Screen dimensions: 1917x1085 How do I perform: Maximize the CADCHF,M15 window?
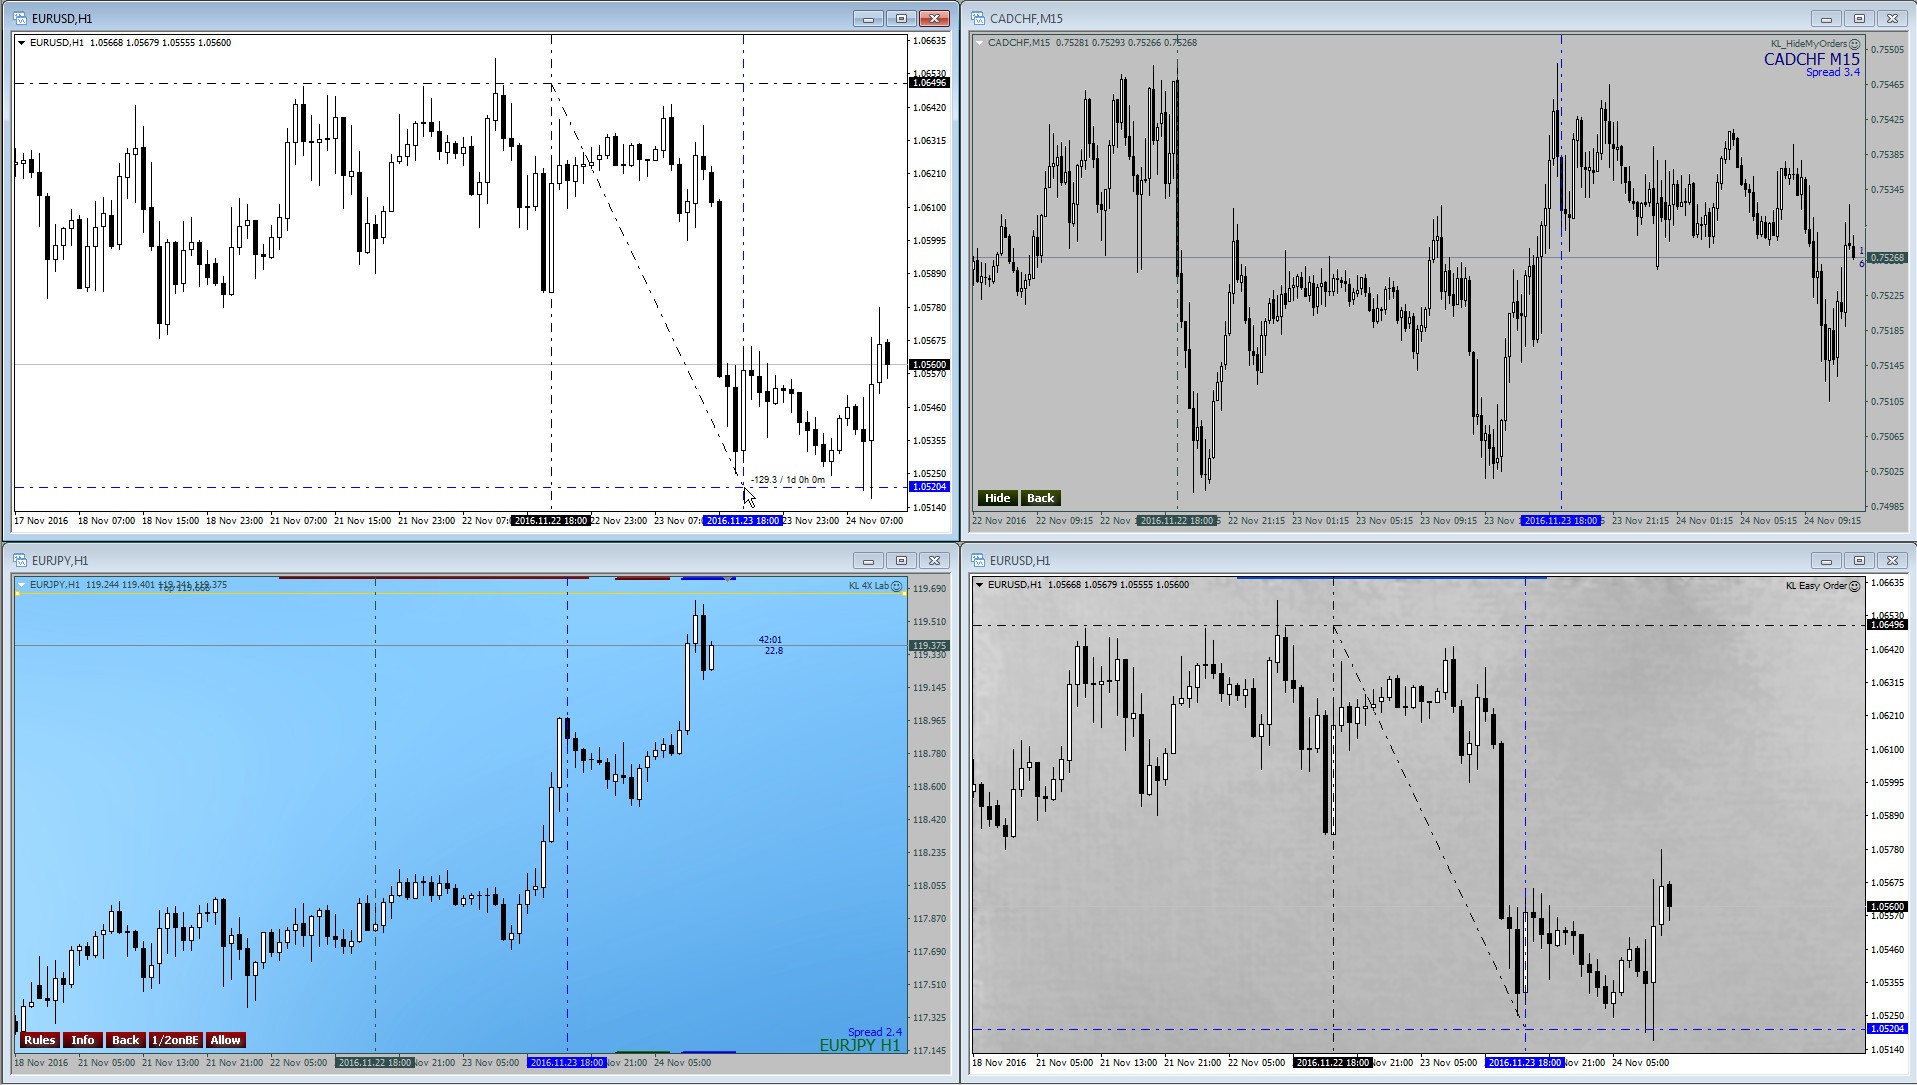tap(1859, 19)
